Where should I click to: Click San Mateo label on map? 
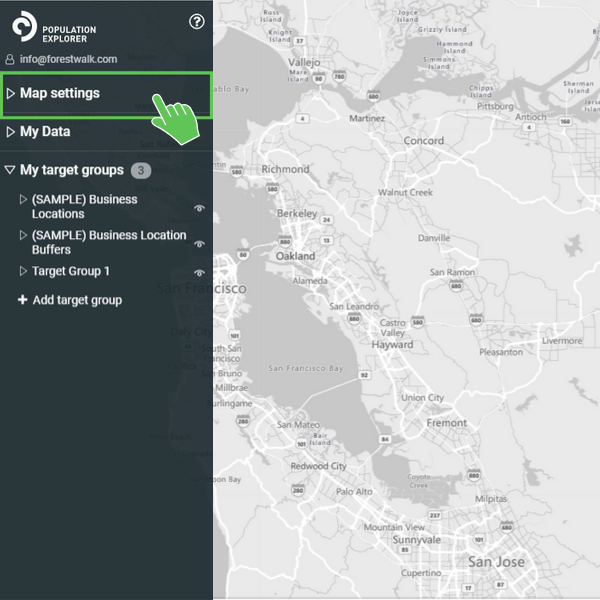pos(298,425)
